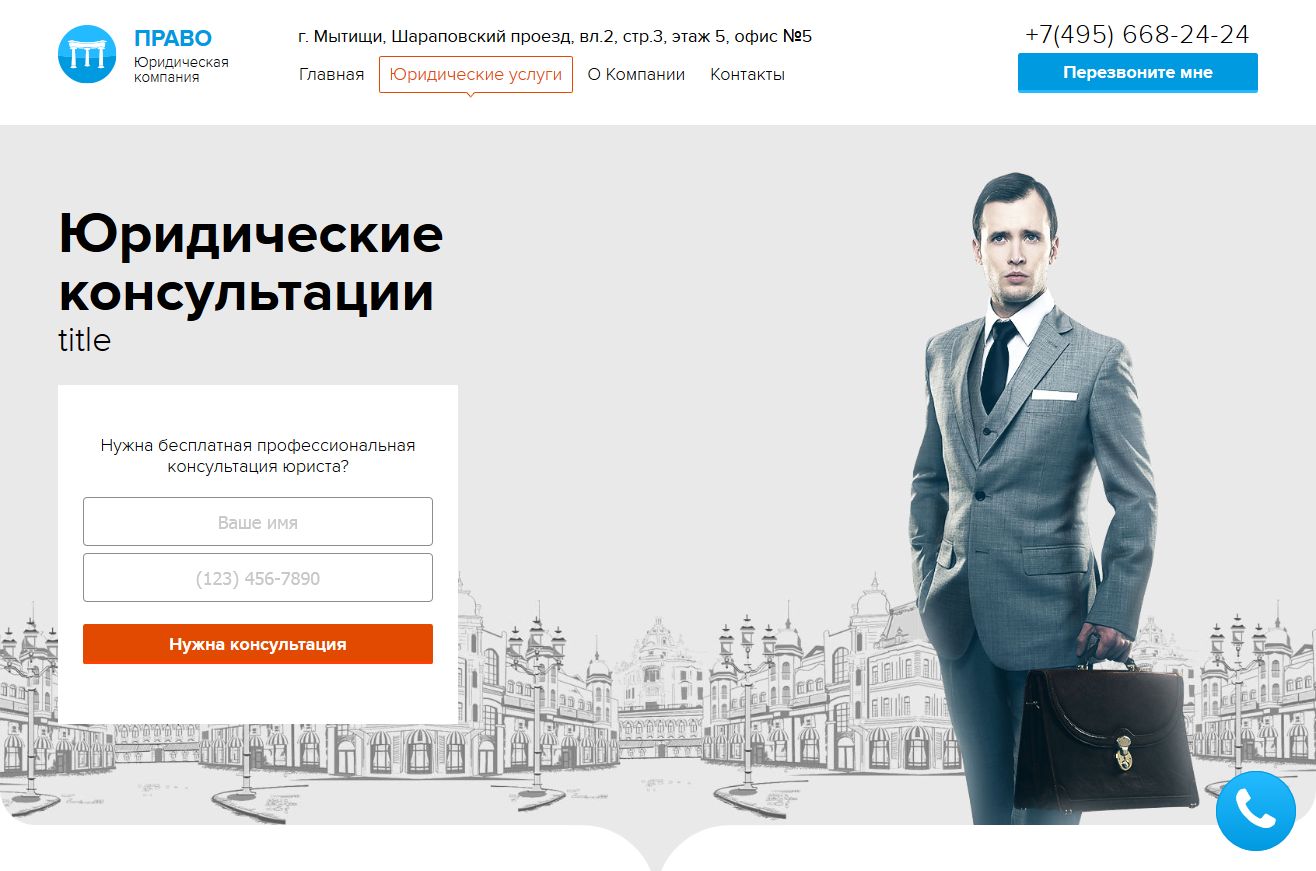Click the Юридическая компания tagline under logo

coord(181,69)
